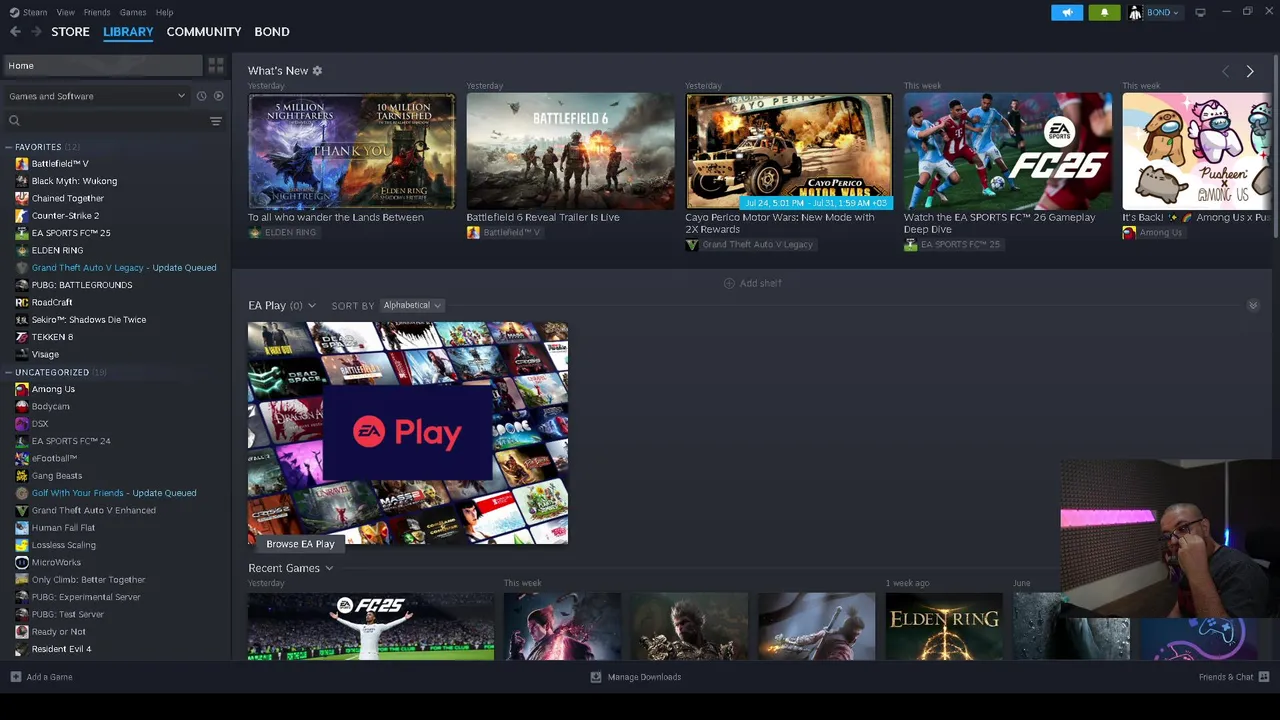Select TEKKEN 8 icon in sidebar
This screenshot has height=720, width=1280.
tap(22, 337)
